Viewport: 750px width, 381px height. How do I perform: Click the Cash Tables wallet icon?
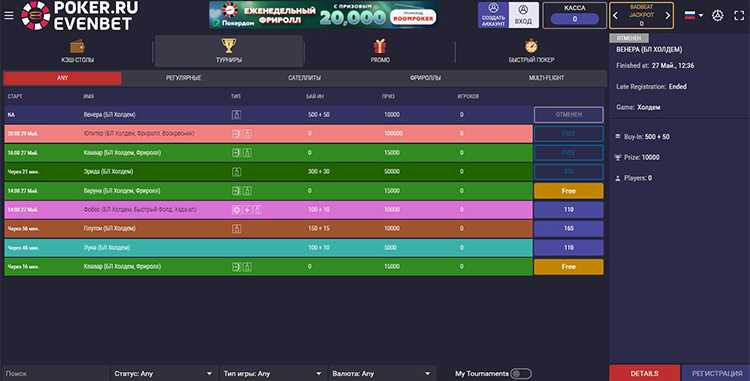(77, 46)
